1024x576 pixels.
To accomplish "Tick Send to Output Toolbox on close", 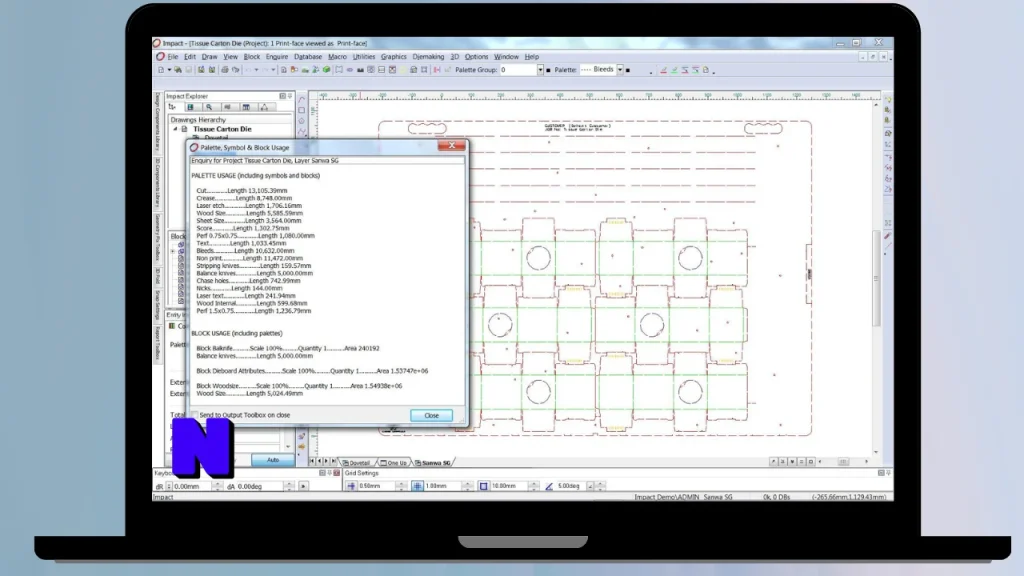I will tap(194, 415).
